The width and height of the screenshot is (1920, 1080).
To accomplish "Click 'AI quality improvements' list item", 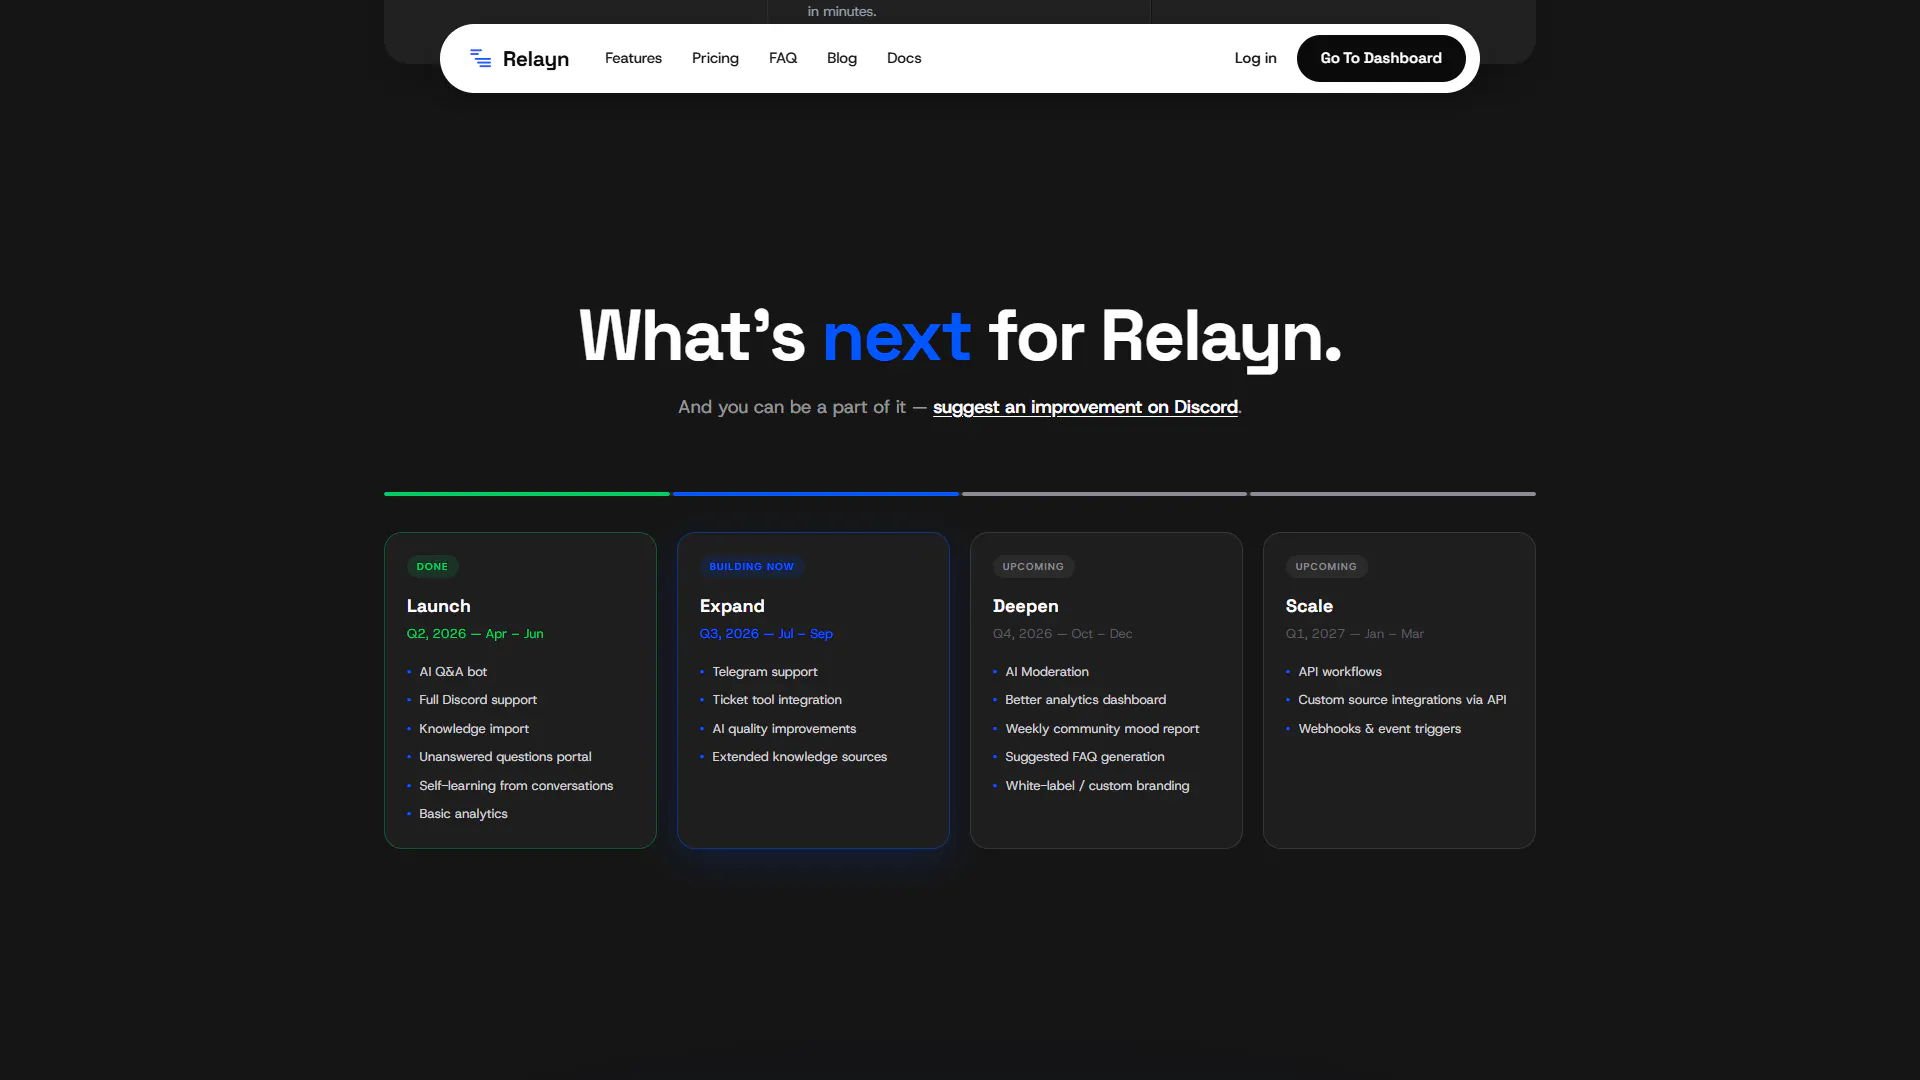I will [x=784, y=729].
